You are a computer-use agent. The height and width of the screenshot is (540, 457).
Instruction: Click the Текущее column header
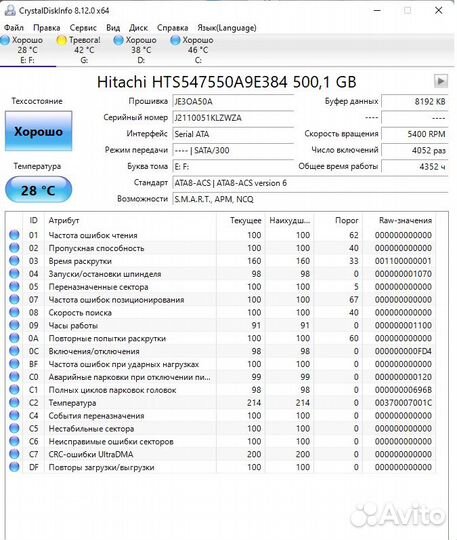tap(240, 220)
